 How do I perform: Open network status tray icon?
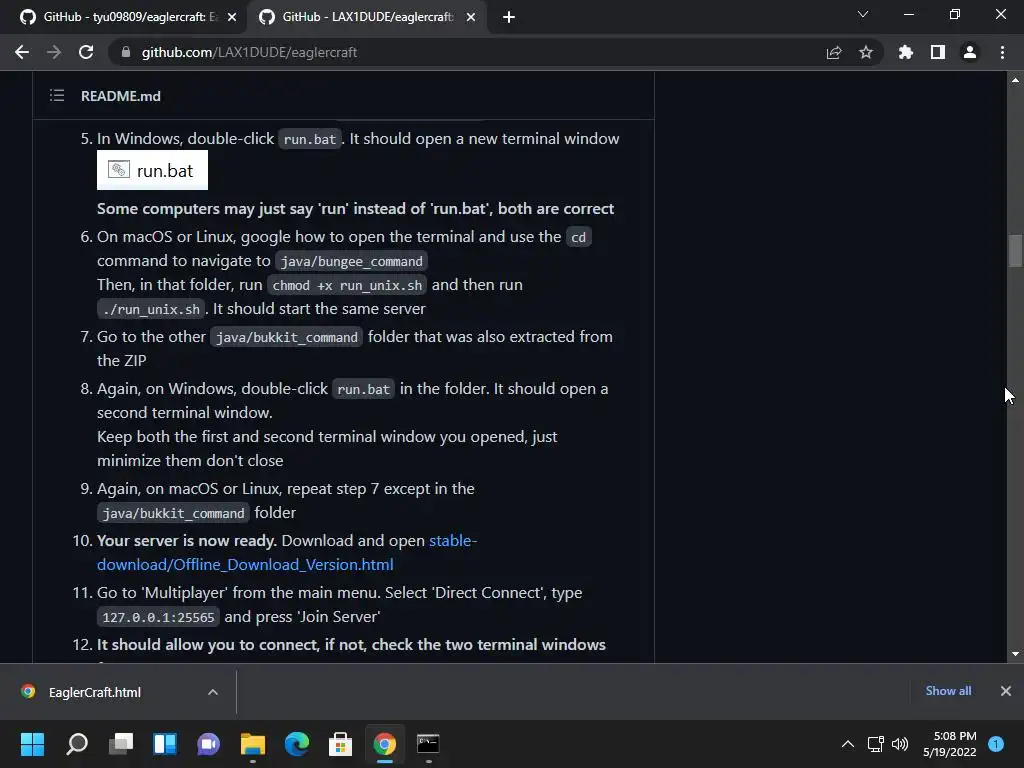[x=875, y=744]
